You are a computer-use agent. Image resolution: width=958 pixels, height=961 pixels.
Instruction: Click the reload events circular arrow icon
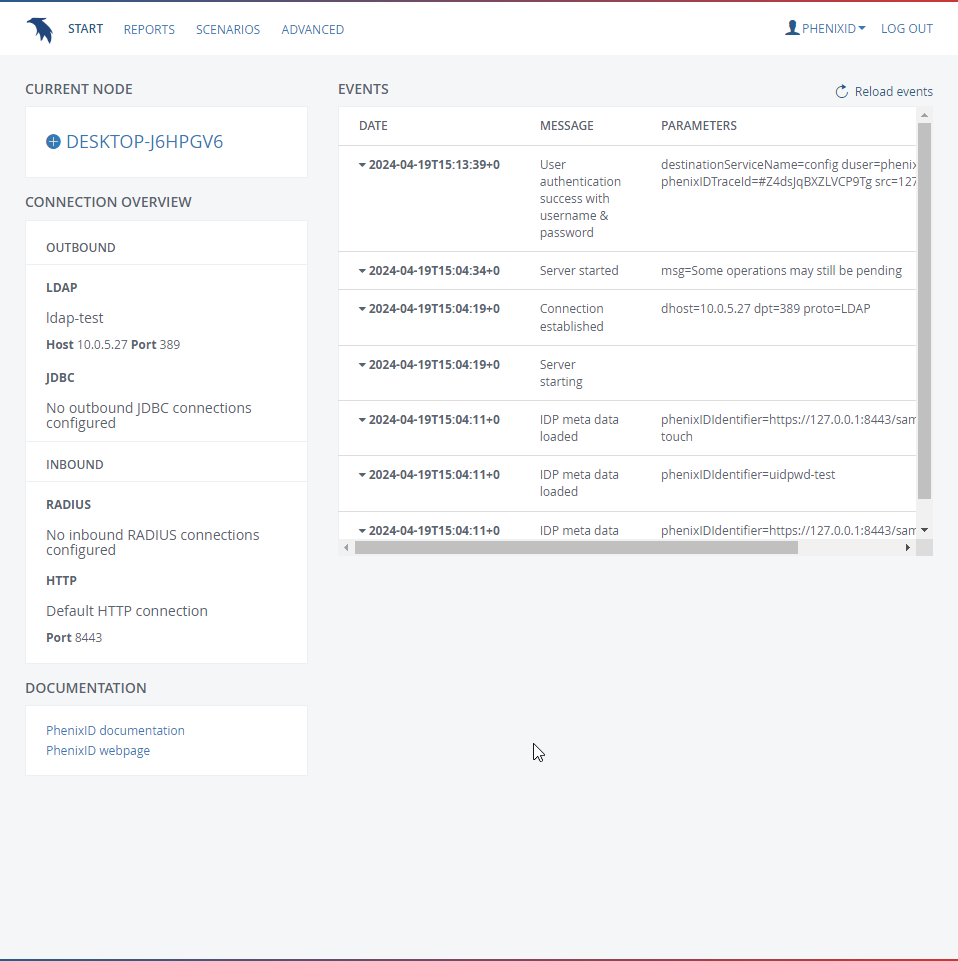pyautogui.click(x=842, y=91)
